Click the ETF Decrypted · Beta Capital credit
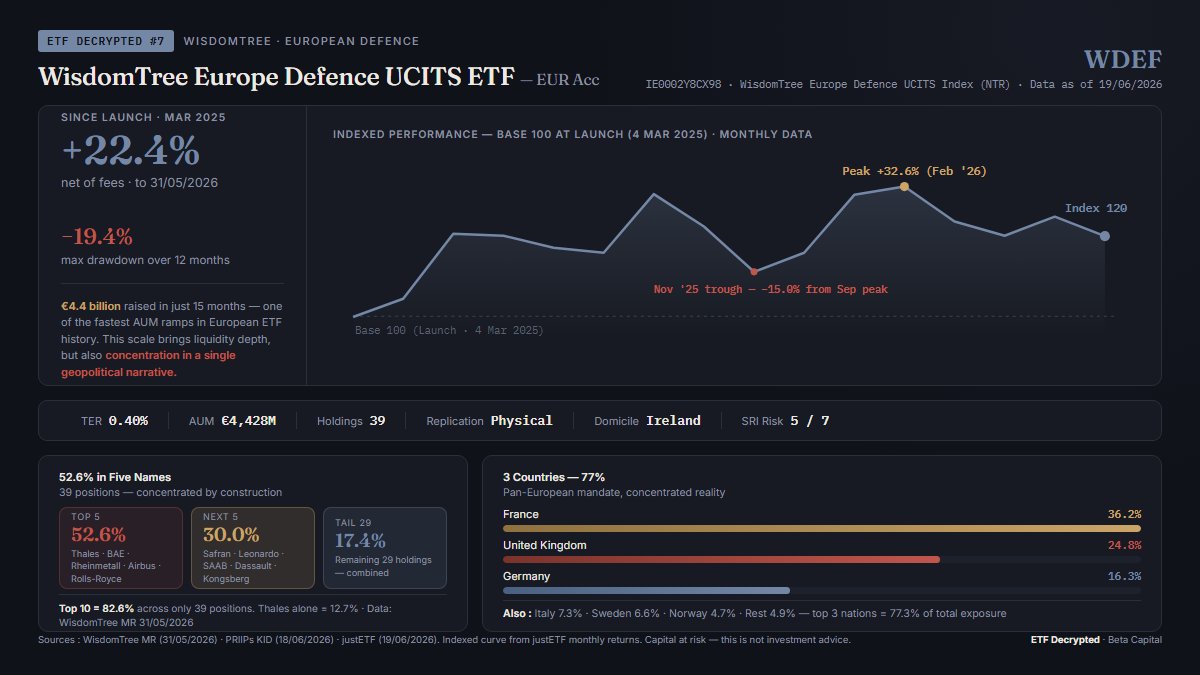Viewport: 1200px width, 675px height. click(x=1096, y=640)
